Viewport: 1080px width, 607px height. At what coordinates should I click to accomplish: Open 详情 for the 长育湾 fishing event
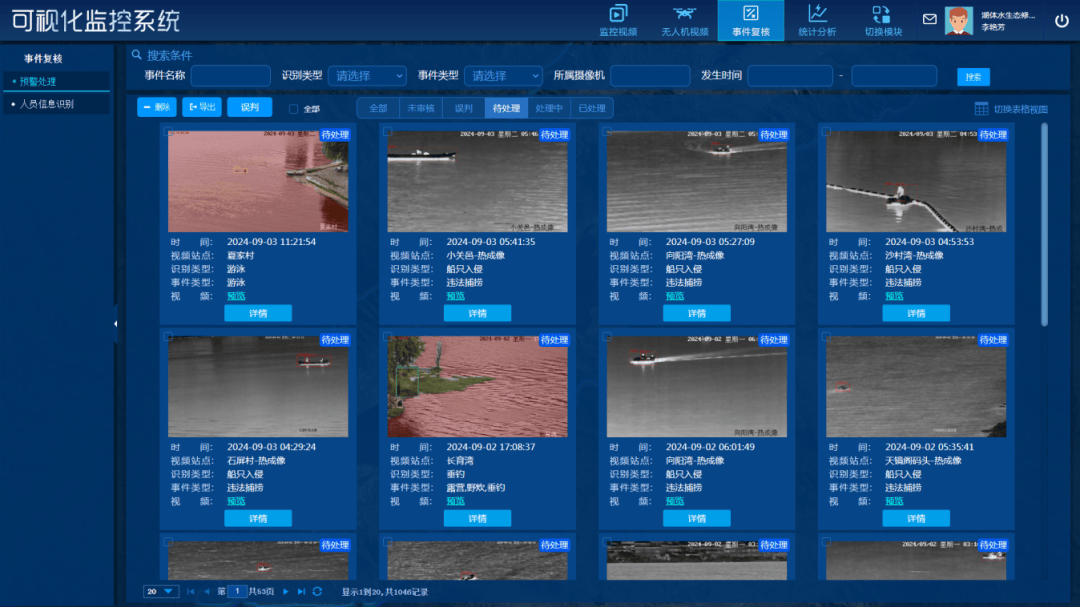[477, 519]
